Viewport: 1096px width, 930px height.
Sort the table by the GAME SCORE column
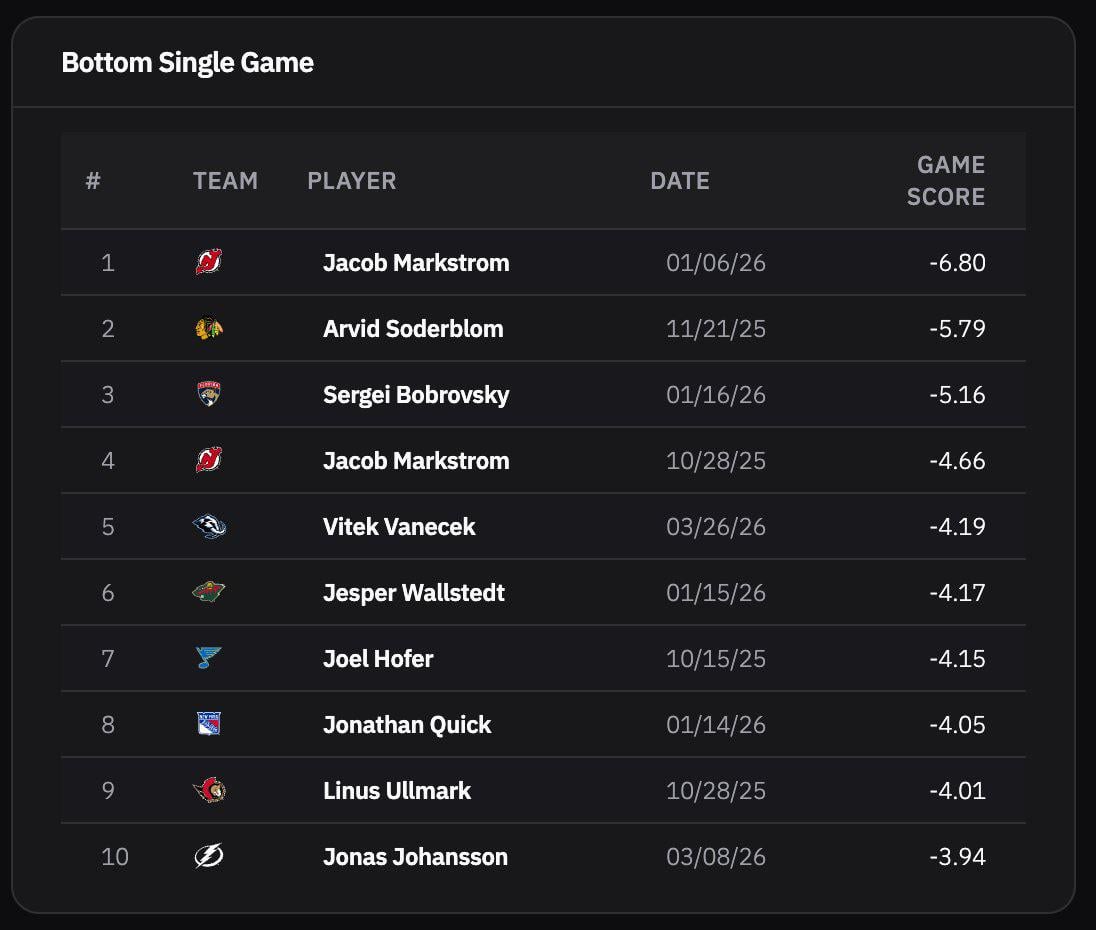[944, 180]
